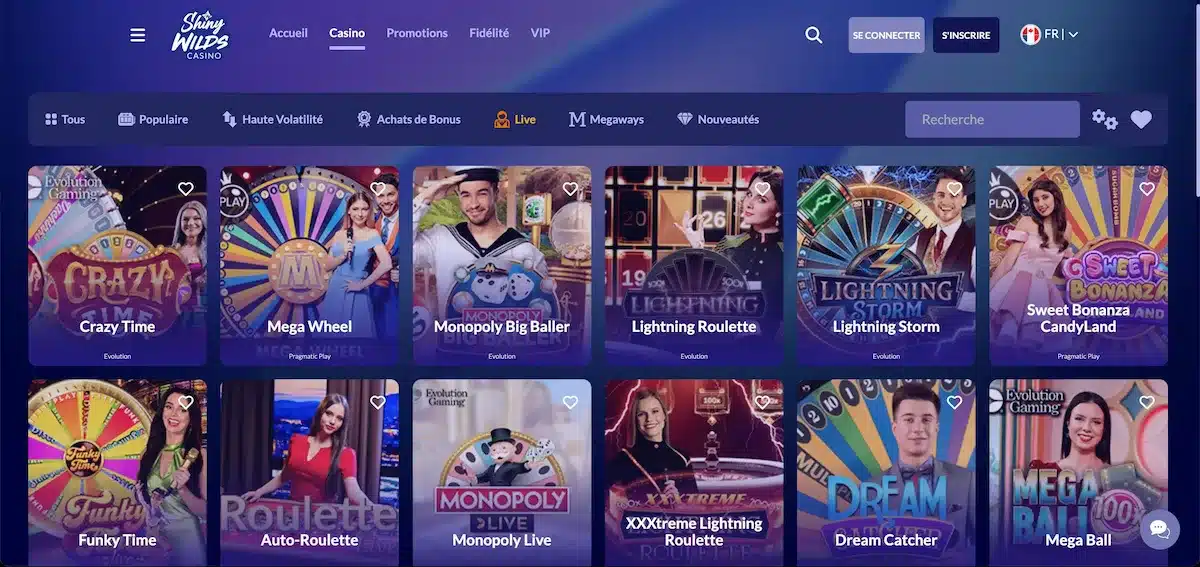
Task: Filter by Megaways games
Action: (606, 119)
